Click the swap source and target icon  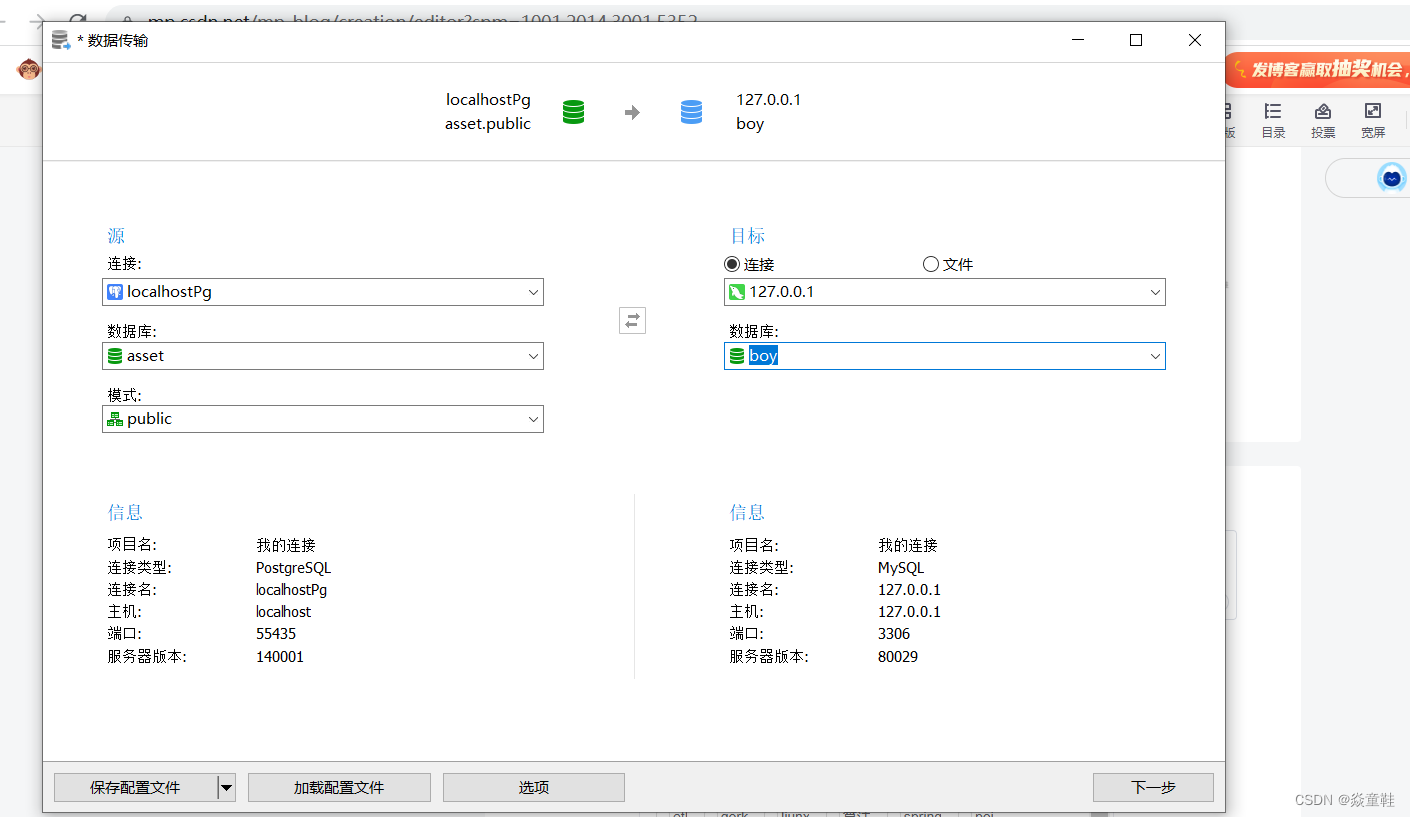coord(632,321)
